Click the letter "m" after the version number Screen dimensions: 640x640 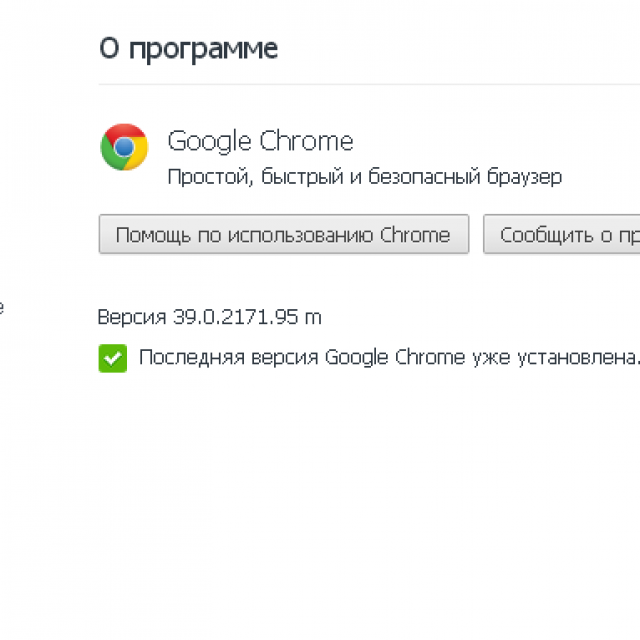coord(314,318)
